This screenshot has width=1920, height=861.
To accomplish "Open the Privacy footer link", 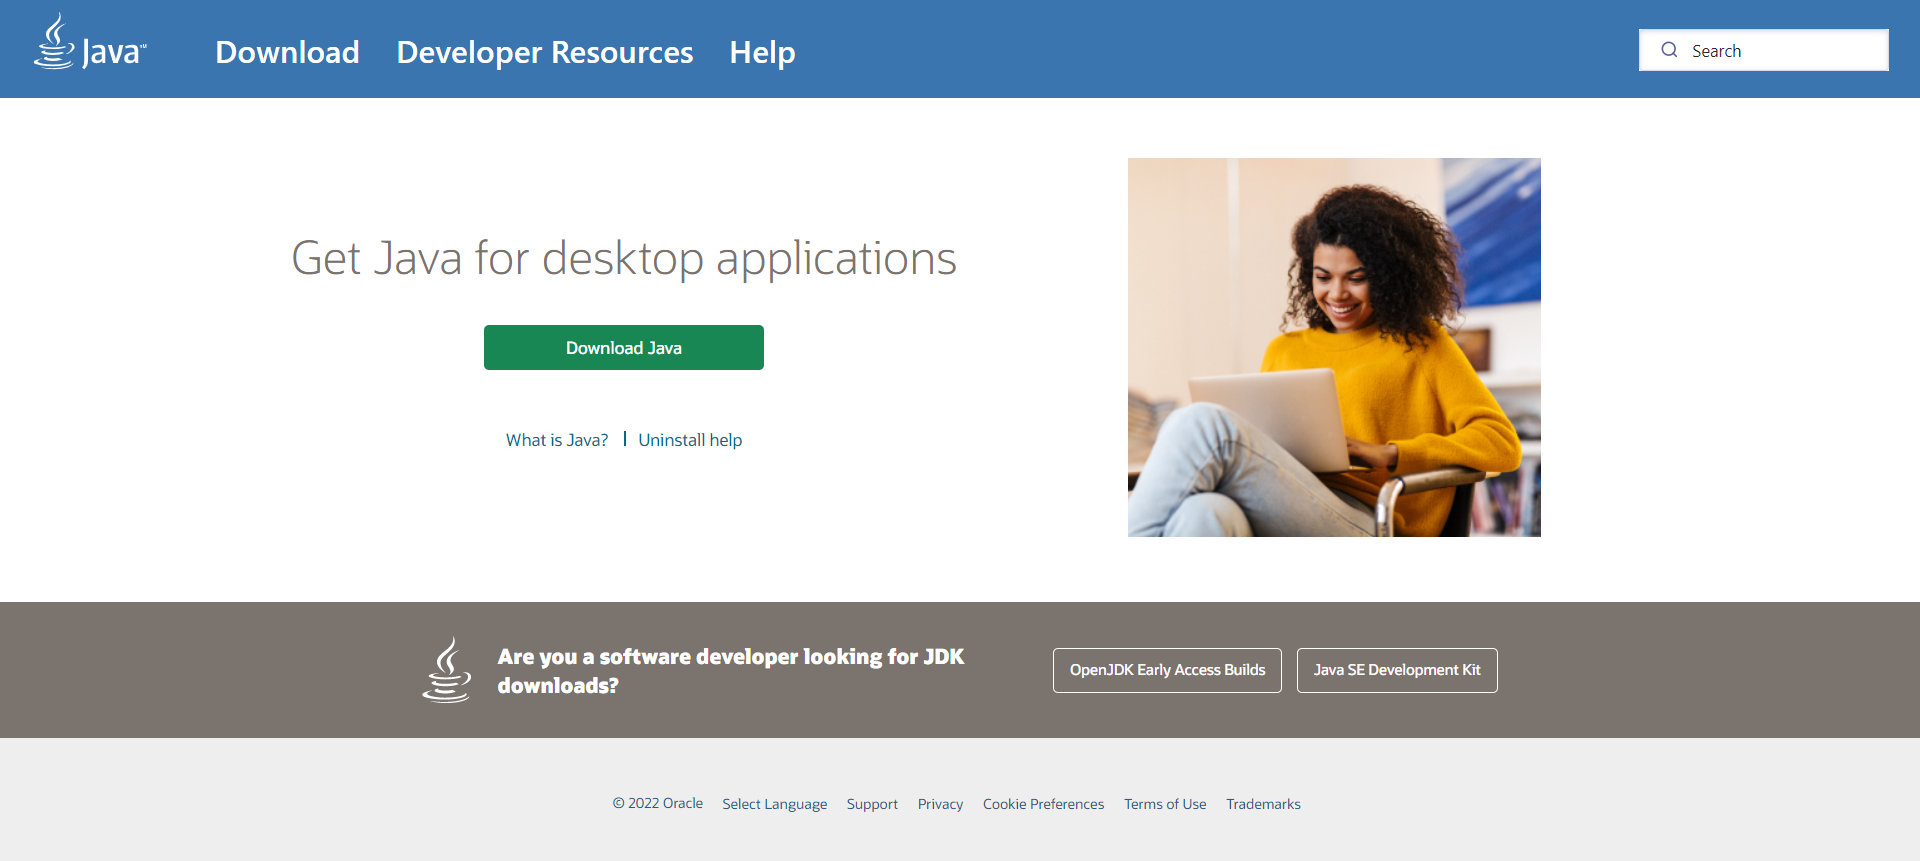I will 940,804.
